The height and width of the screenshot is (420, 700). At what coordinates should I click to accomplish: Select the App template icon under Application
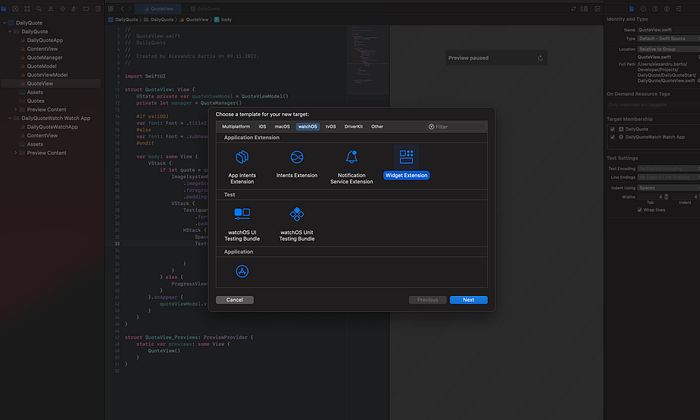(242, 271)
